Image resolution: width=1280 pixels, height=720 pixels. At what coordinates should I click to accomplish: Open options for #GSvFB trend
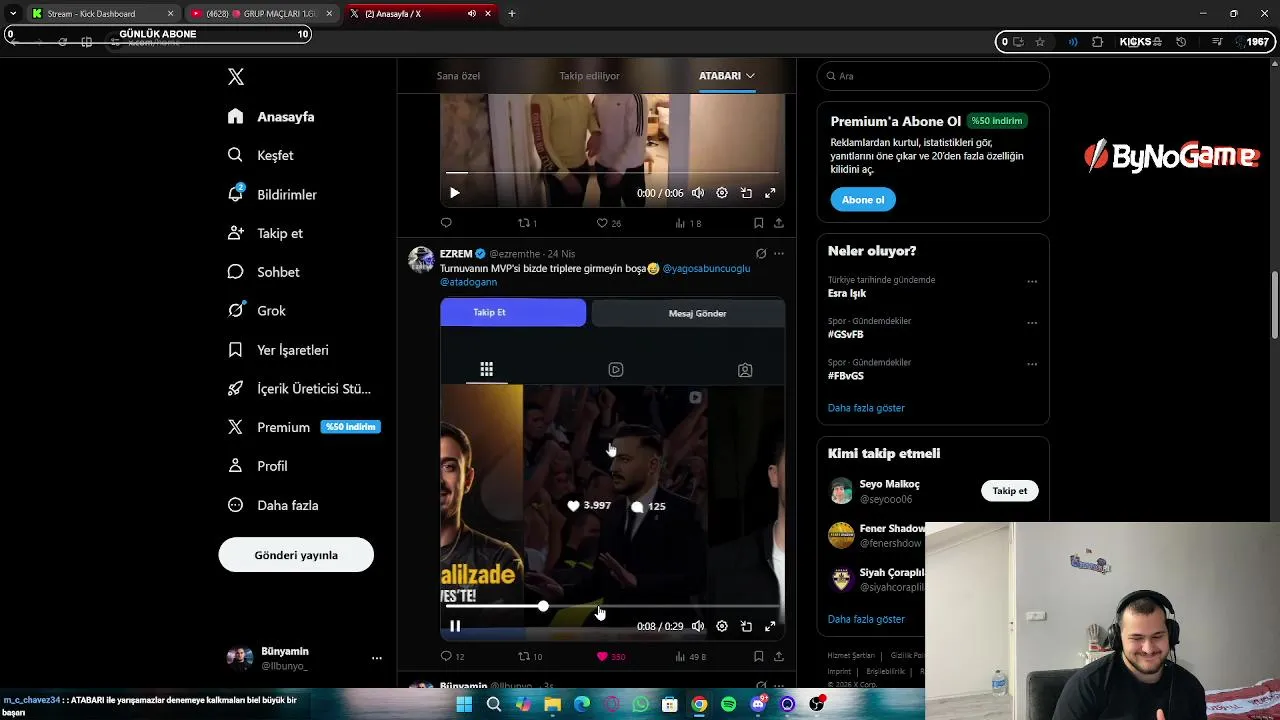click(x=1032, y=323)
